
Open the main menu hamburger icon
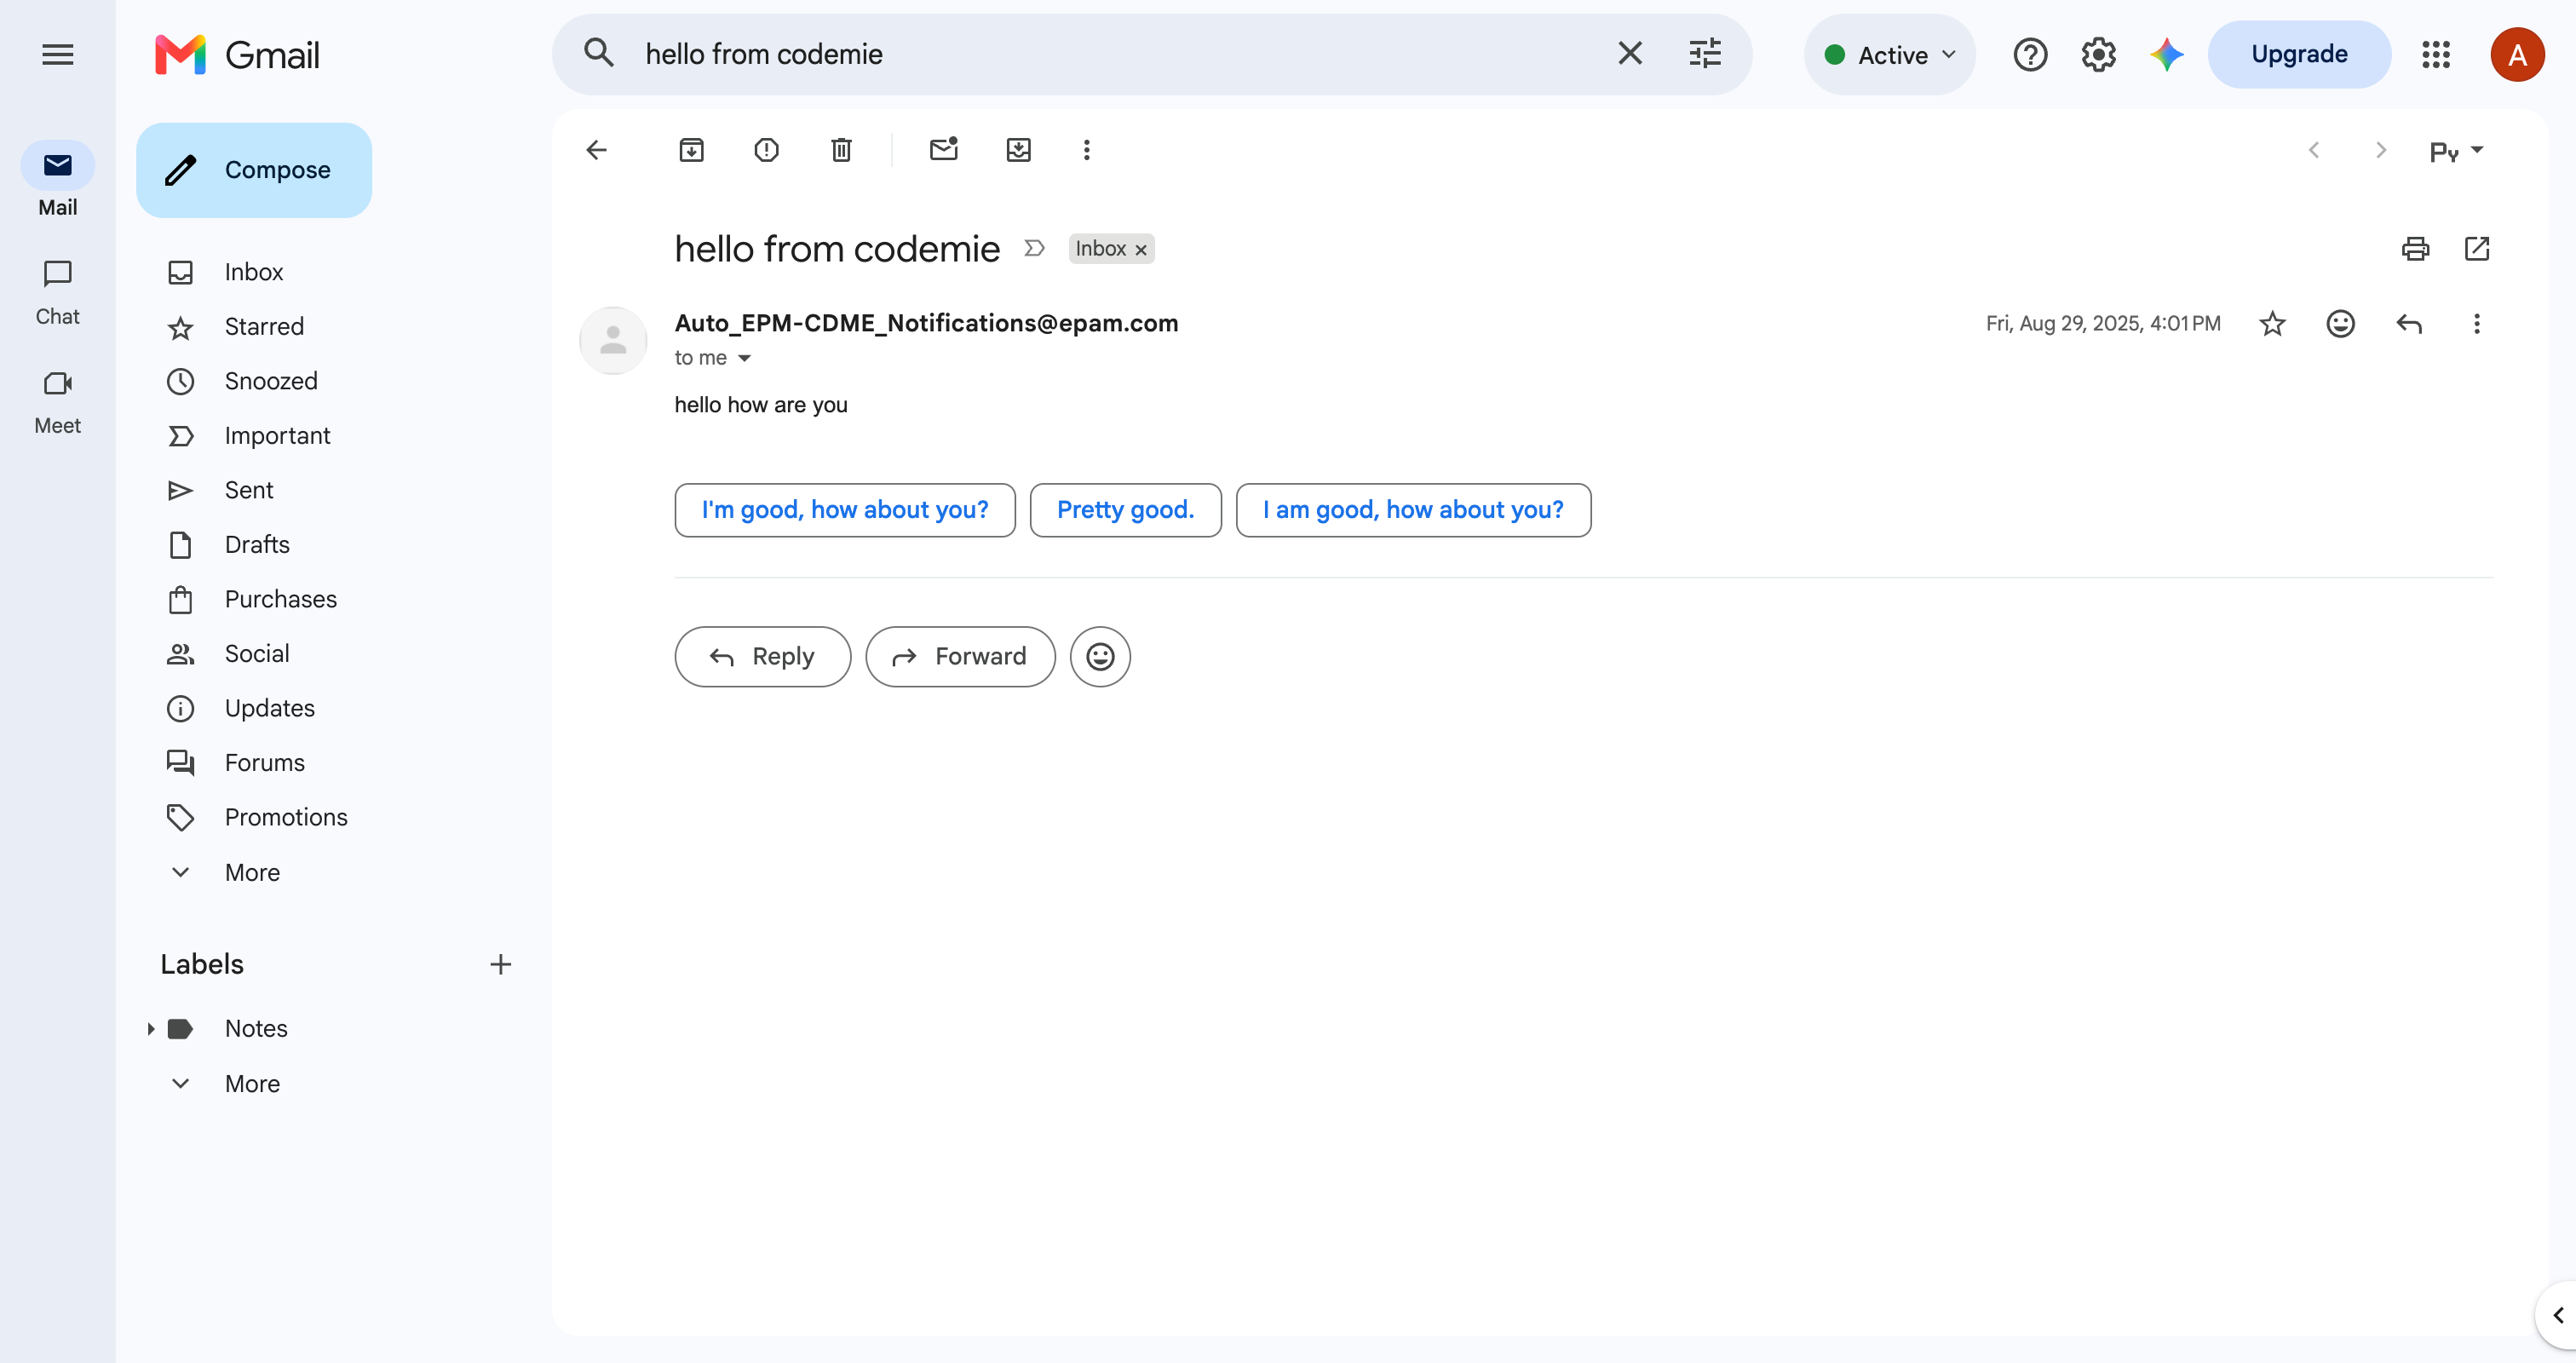(x=58, y=54)
